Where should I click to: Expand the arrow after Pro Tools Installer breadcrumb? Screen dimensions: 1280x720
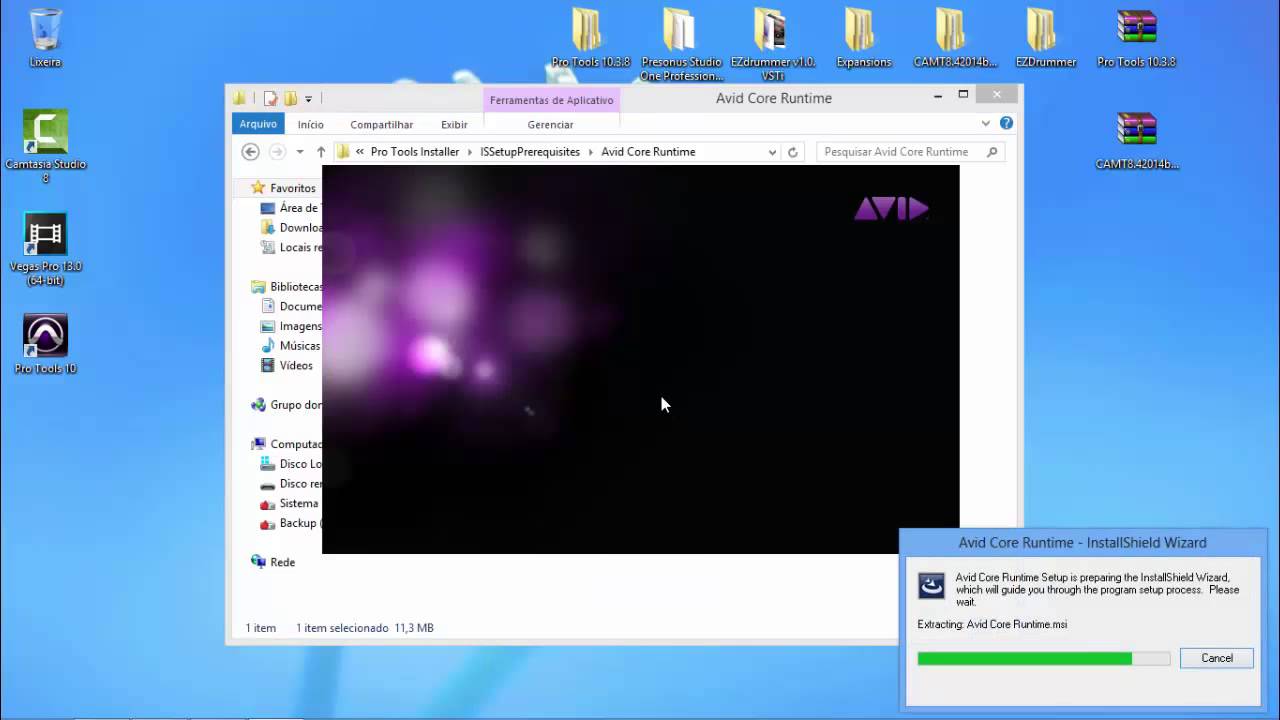[x=470, y=152]
